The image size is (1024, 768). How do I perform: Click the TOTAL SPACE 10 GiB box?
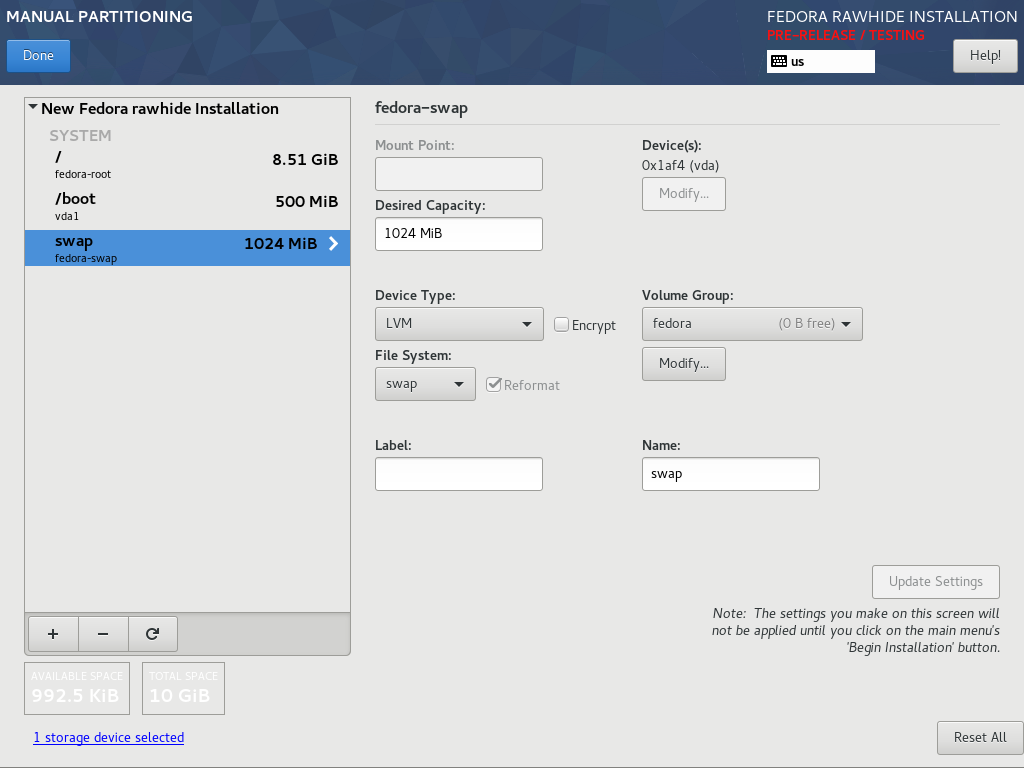[x=184, y=688]
